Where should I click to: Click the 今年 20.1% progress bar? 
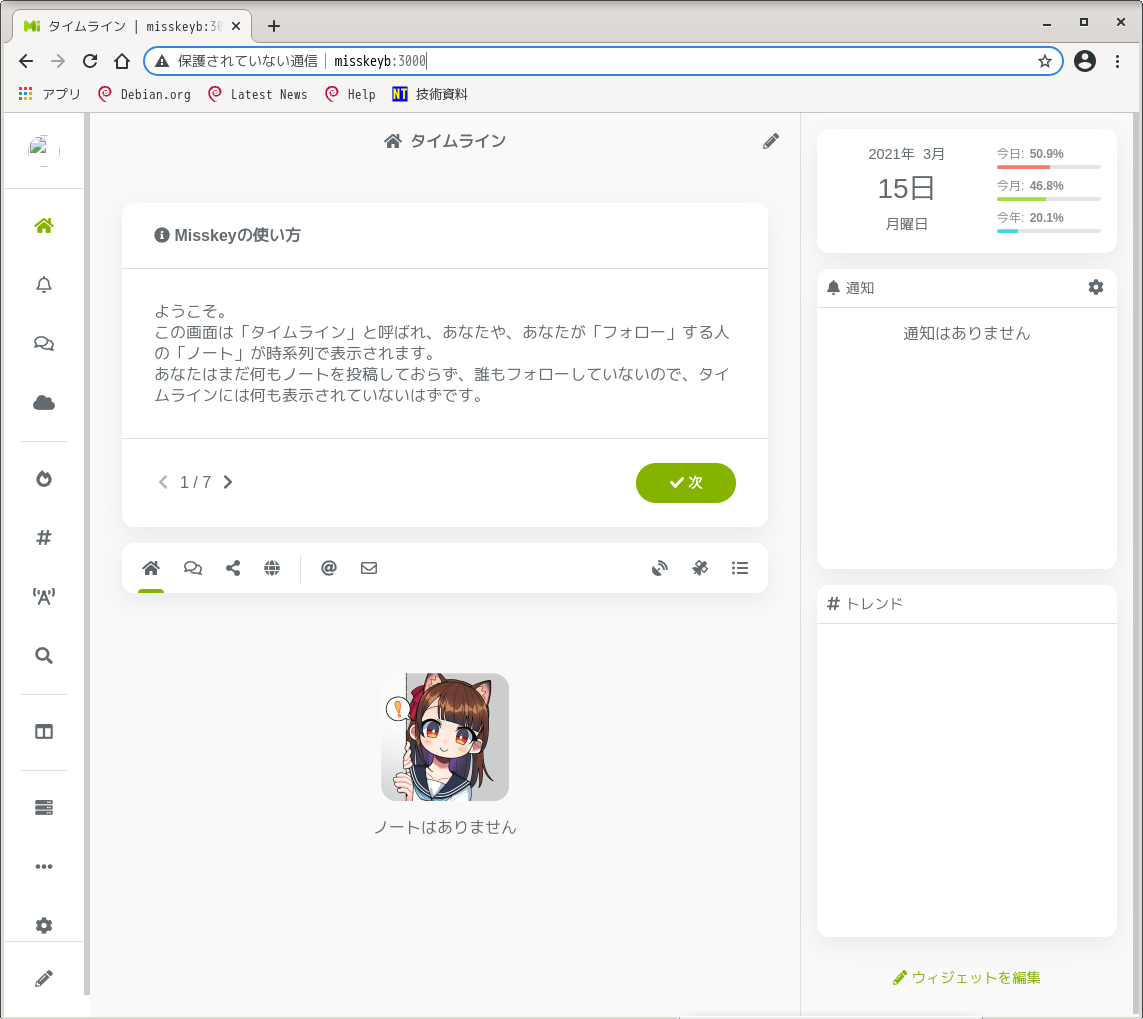(x=1048, y=231)
